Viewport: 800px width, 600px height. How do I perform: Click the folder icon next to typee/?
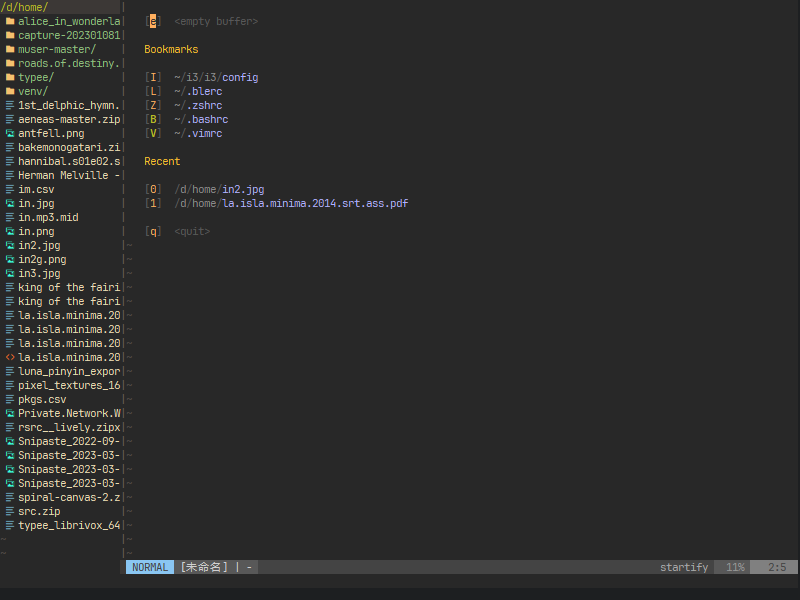(x=10, y=77)
